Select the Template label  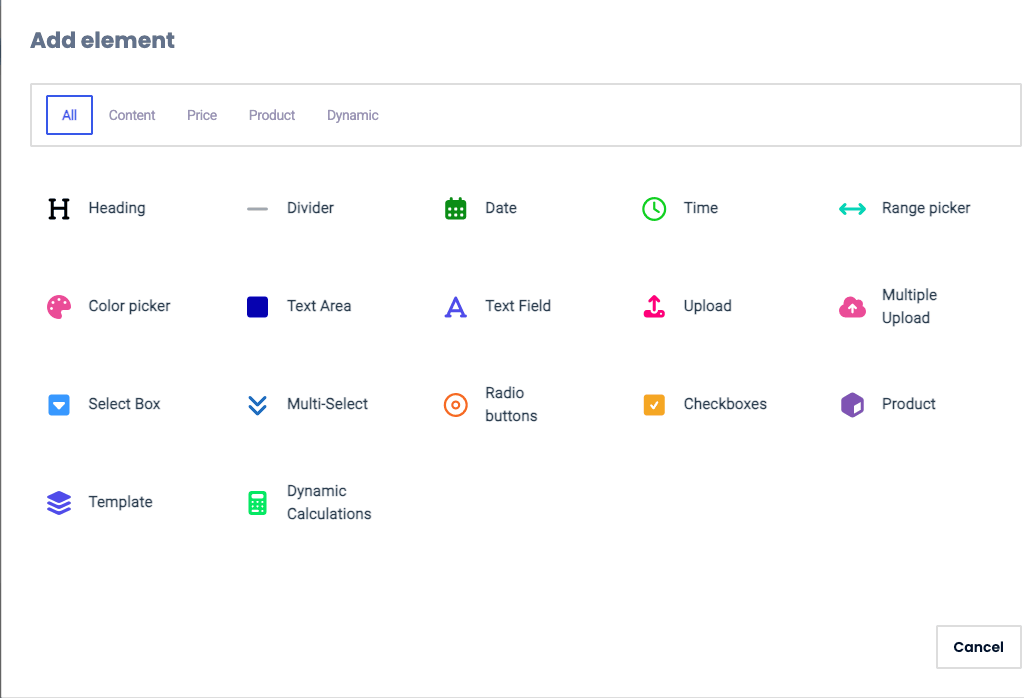tap(120, 502)
